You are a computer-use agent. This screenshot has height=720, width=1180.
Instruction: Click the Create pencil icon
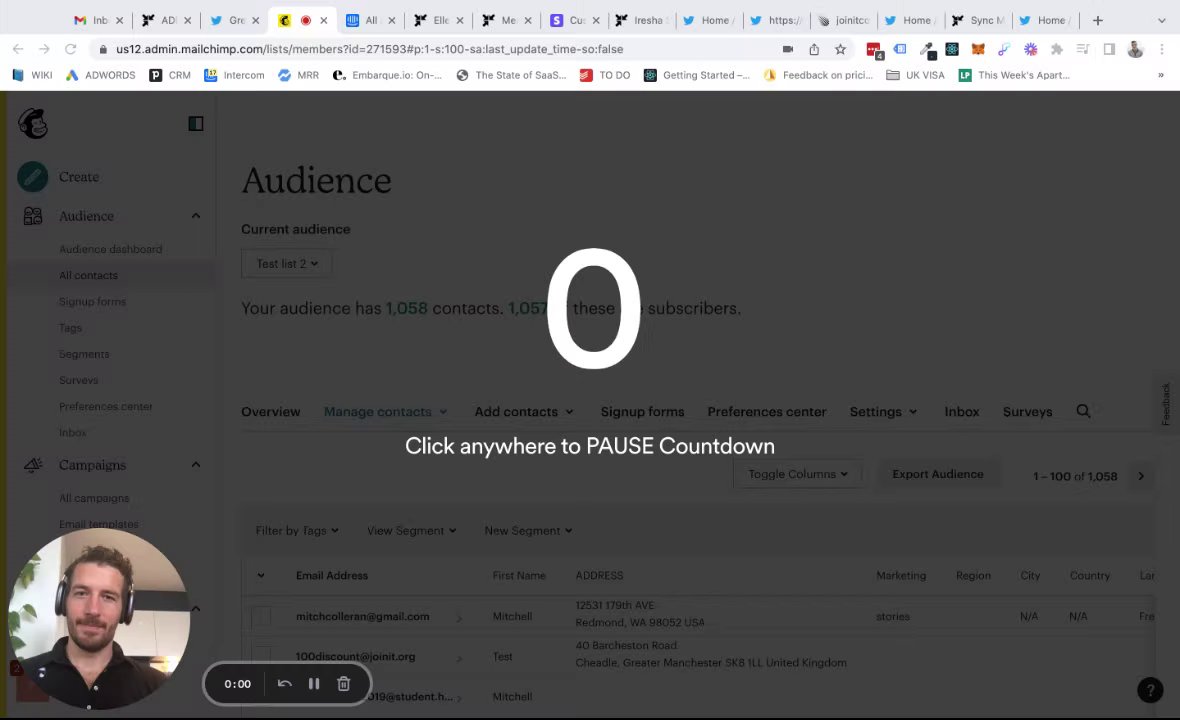coord(32,177)
